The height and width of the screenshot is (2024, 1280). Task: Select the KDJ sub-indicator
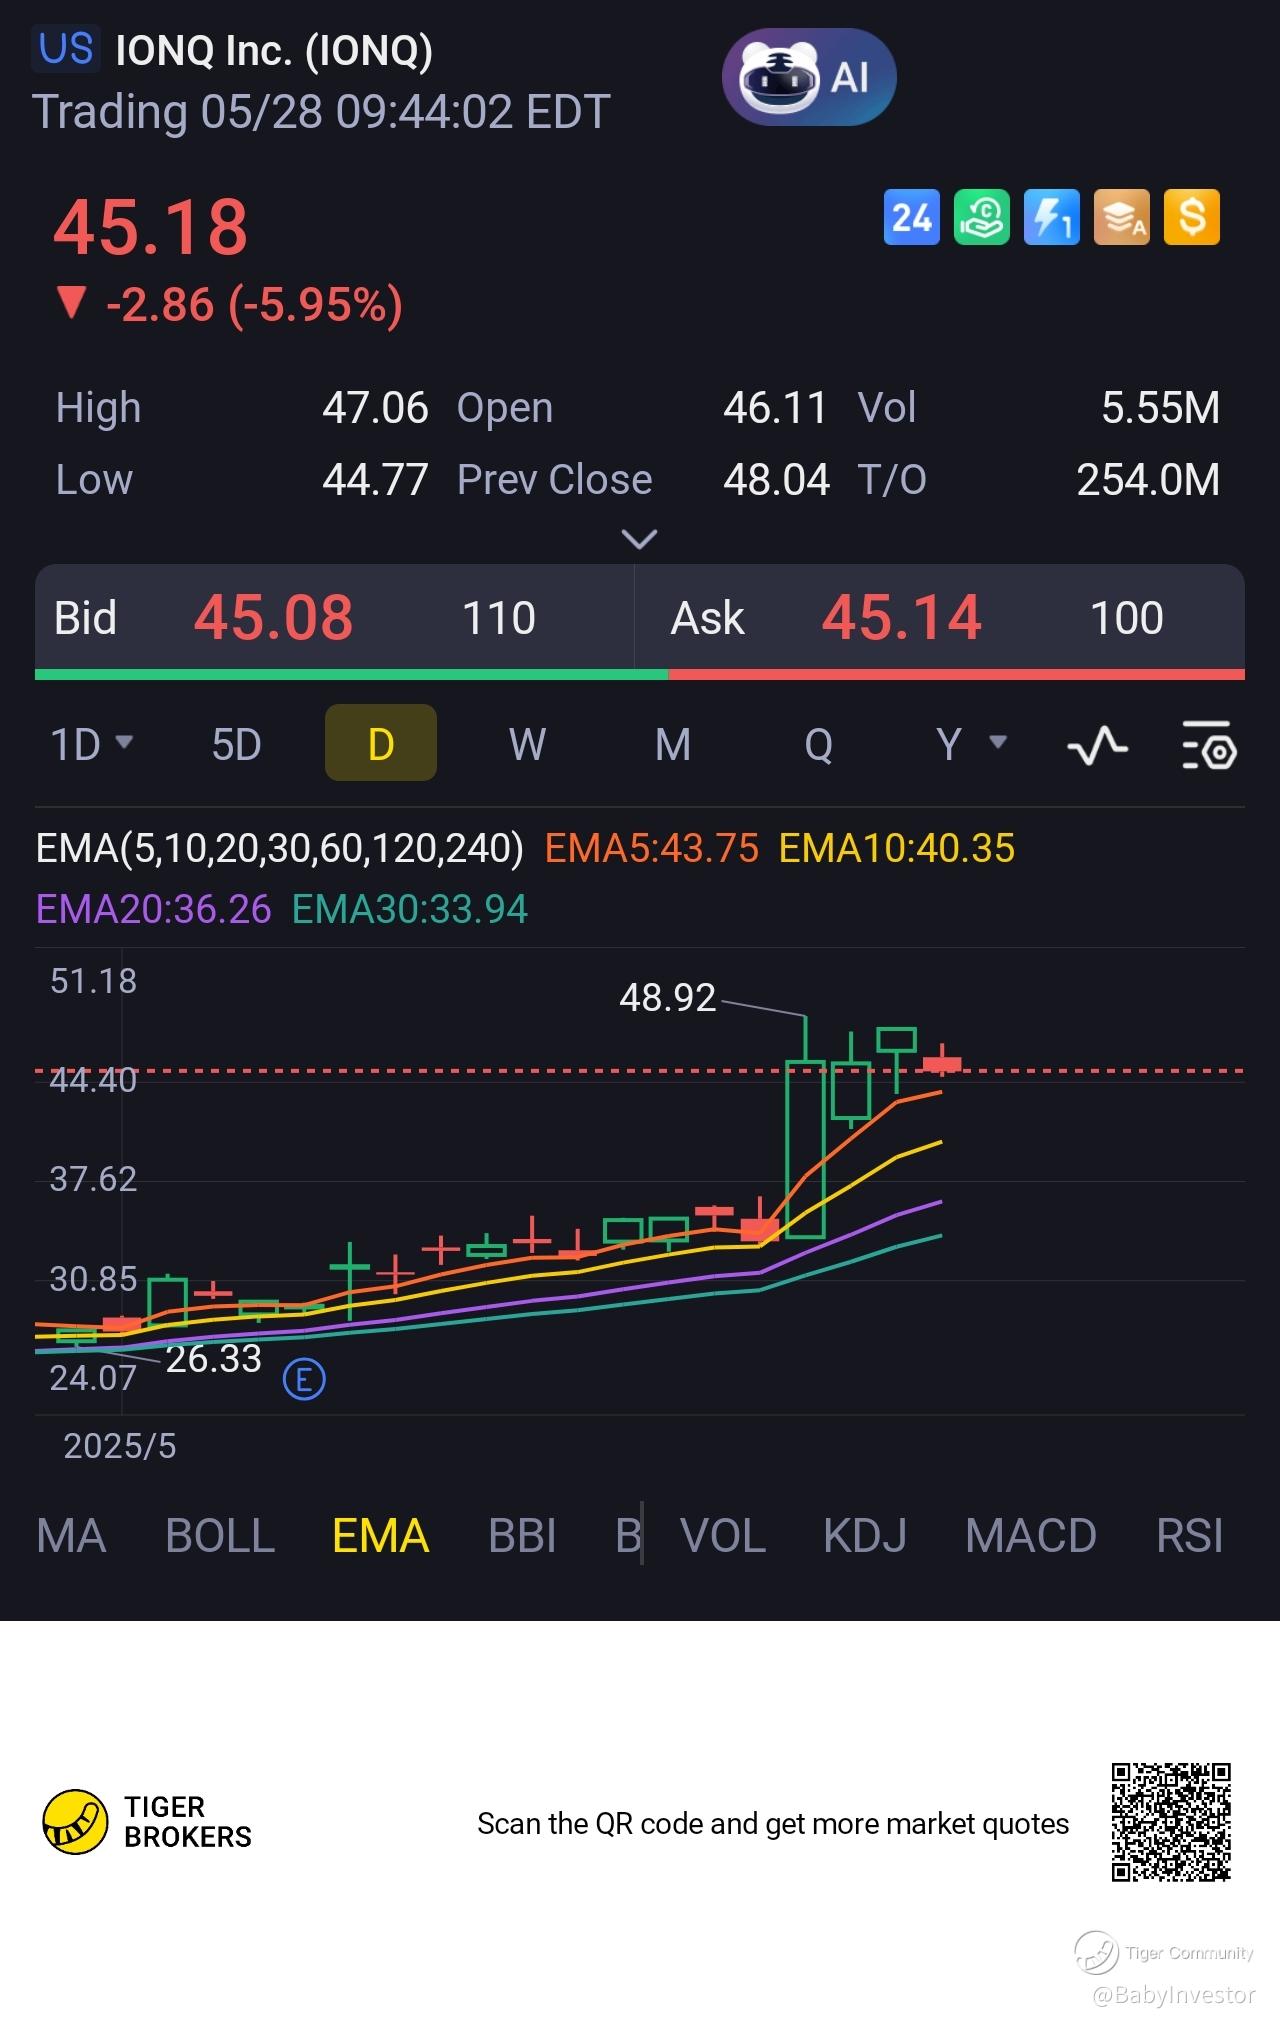point(865,1536)
